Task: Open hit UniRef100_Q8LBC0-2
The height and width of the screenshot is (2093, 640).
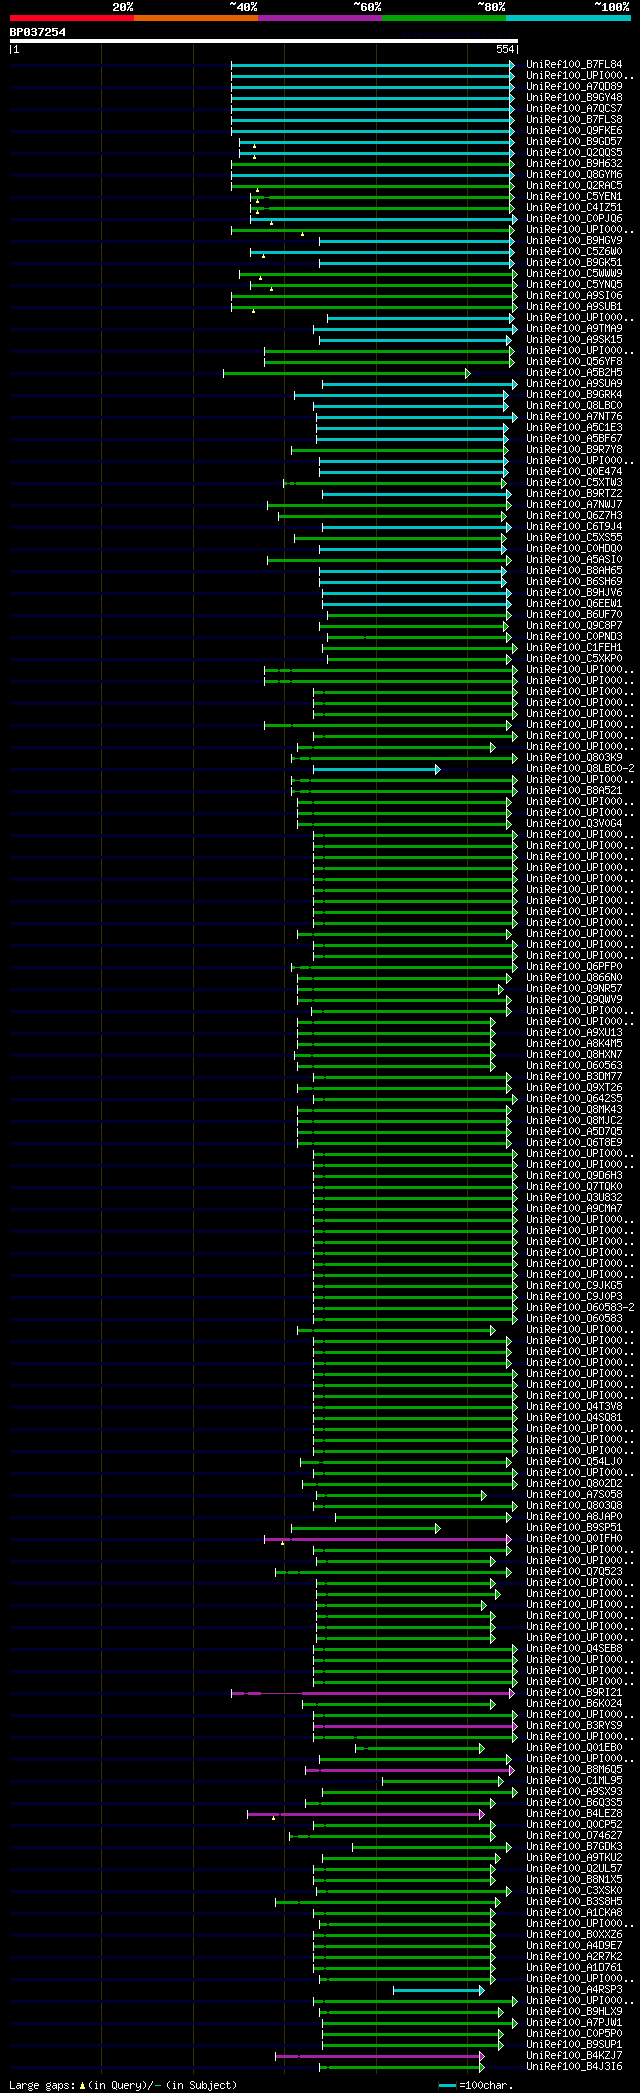Action: tap(580, 769)
